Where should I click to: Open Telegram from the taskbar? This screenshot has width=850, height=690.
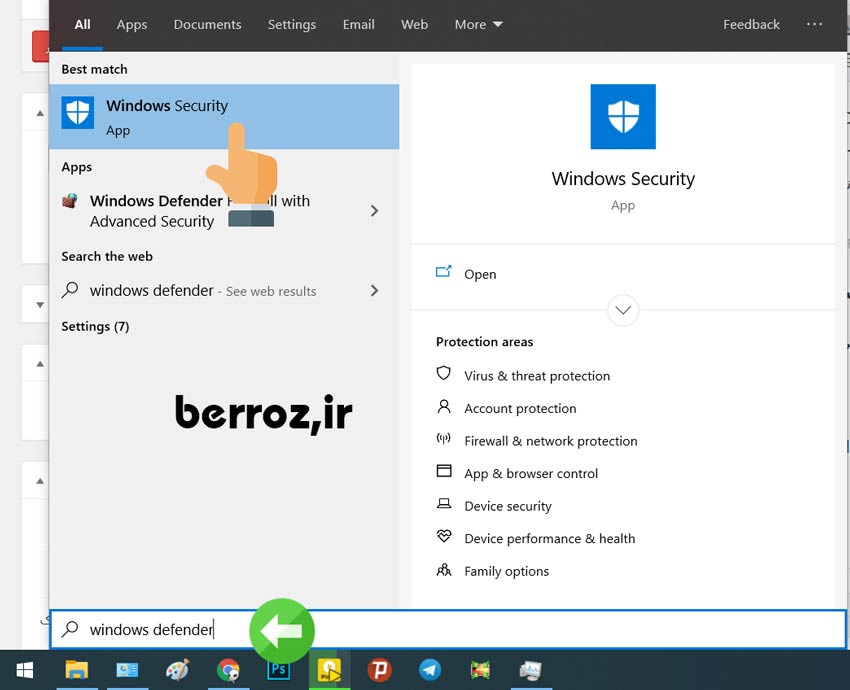point(429,669)
